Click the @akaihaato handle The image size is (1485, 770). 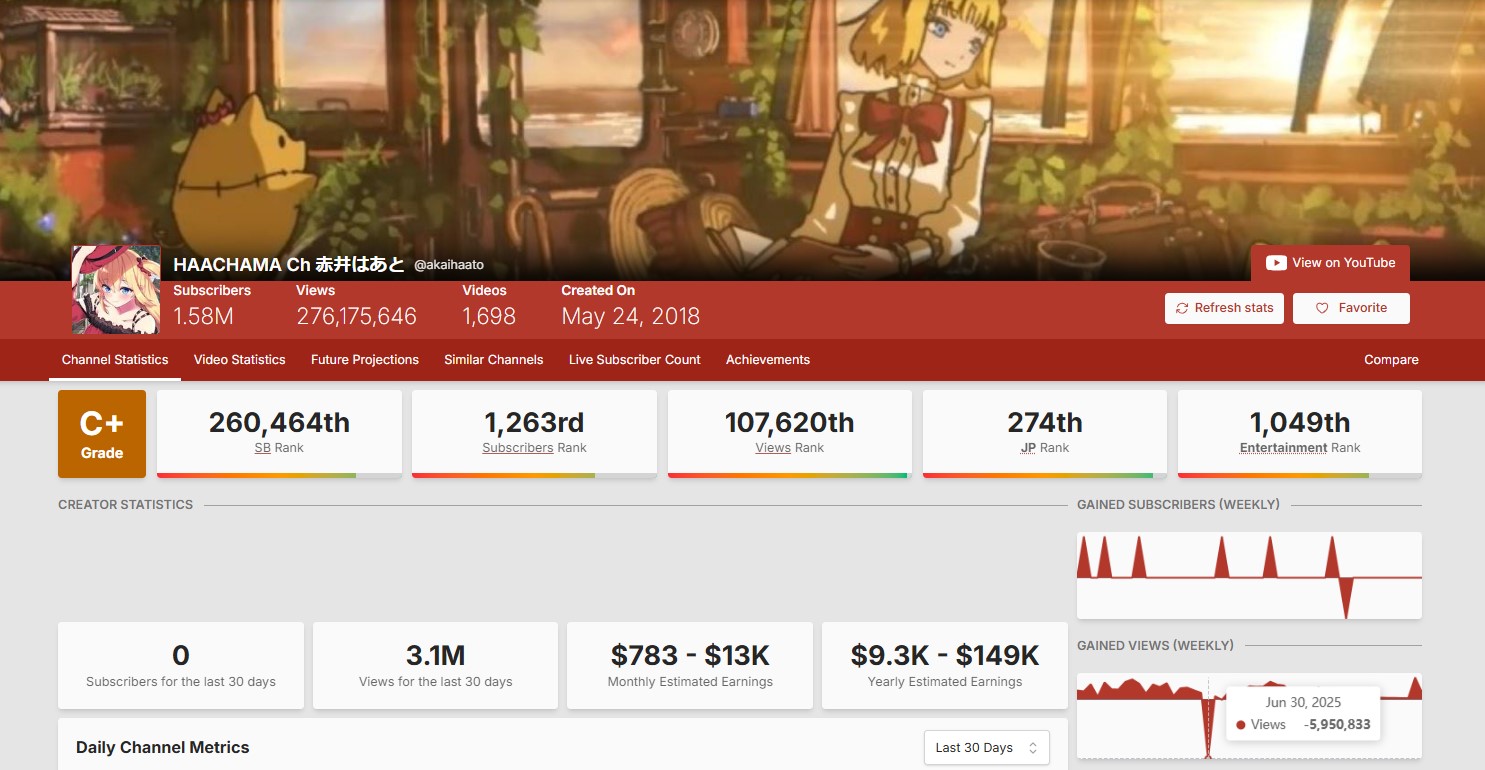449,265
